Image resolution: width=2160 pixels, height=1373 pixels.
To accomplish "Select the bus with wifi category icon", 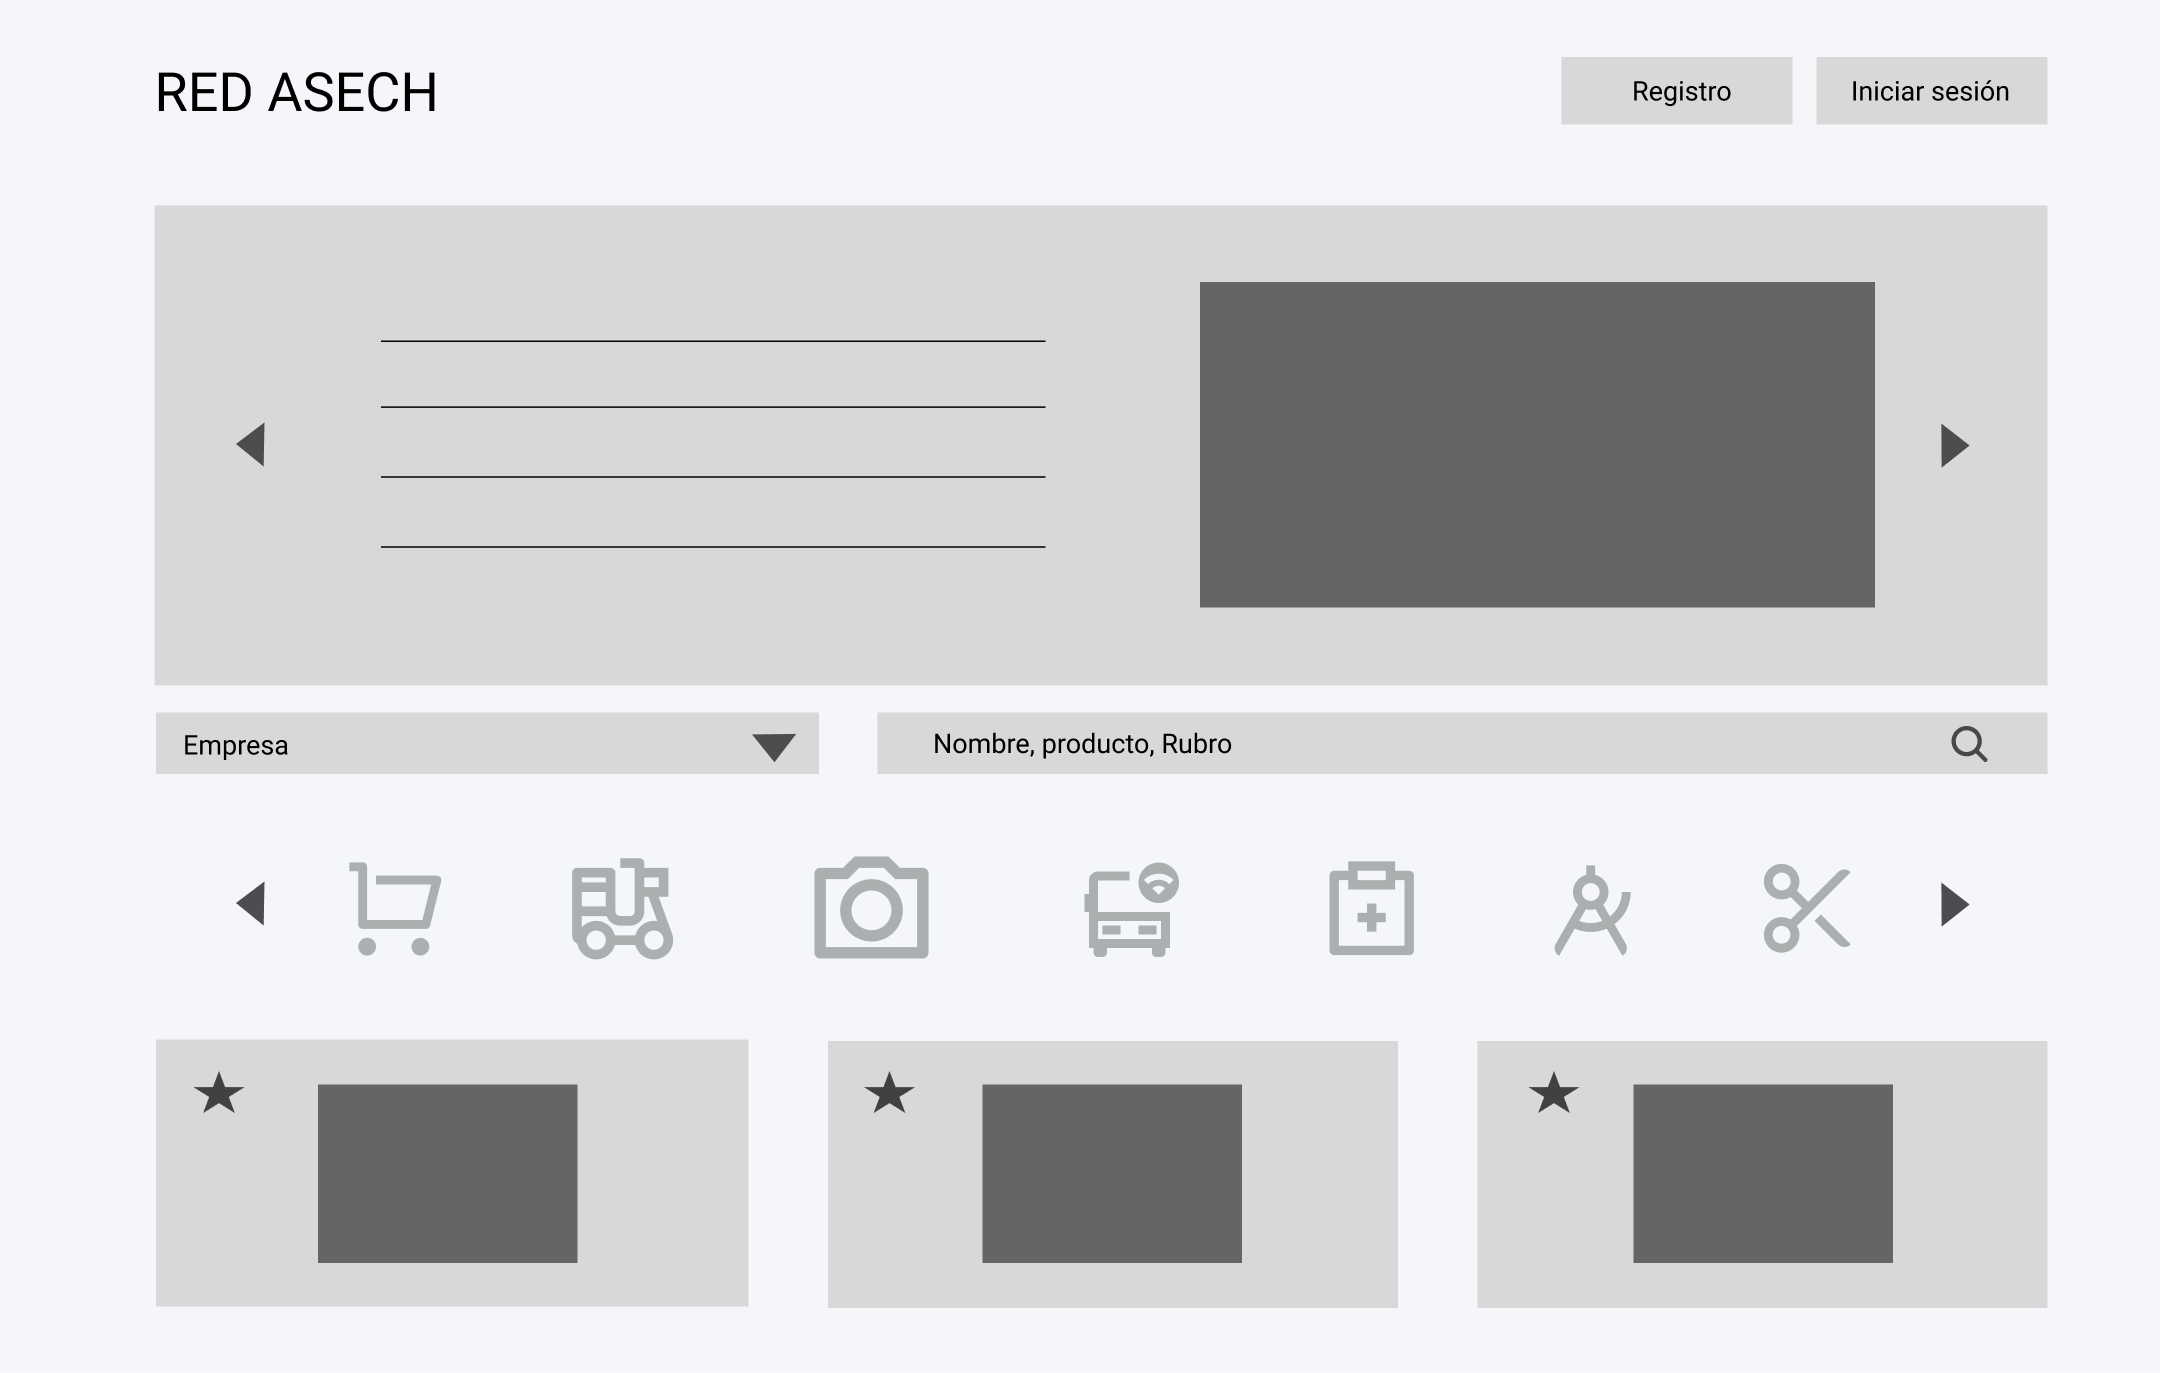I will pos(1132,909).
